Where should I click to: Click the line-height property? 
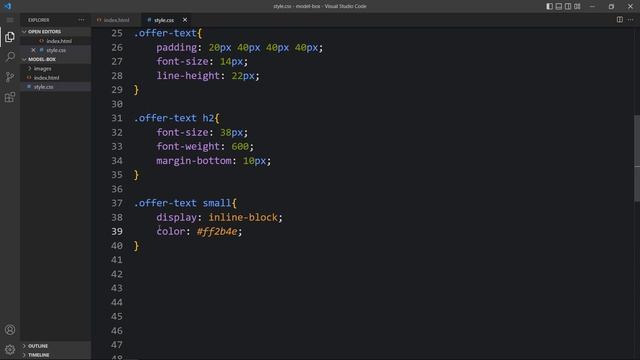(188, 76)
